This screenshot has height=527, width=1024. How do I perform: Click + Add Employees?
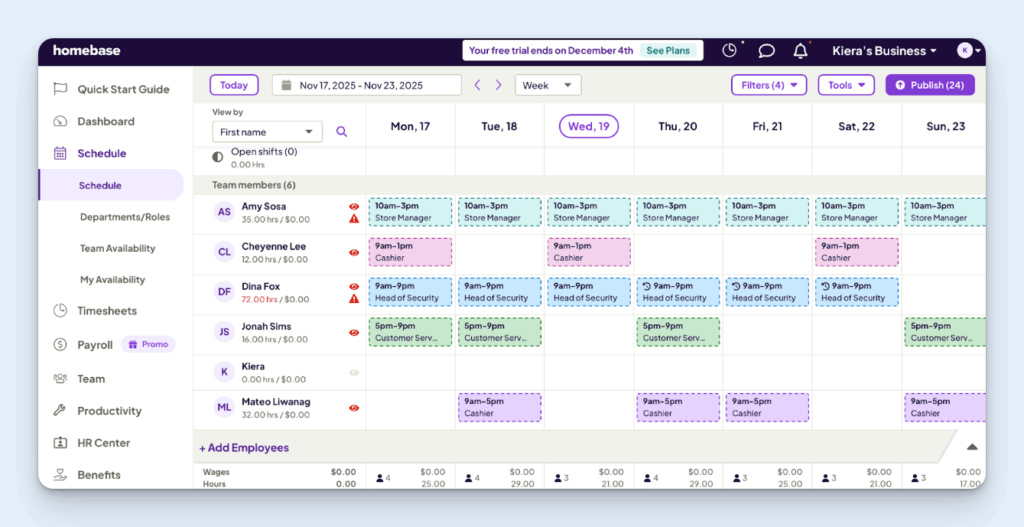[x=244, y=447]
